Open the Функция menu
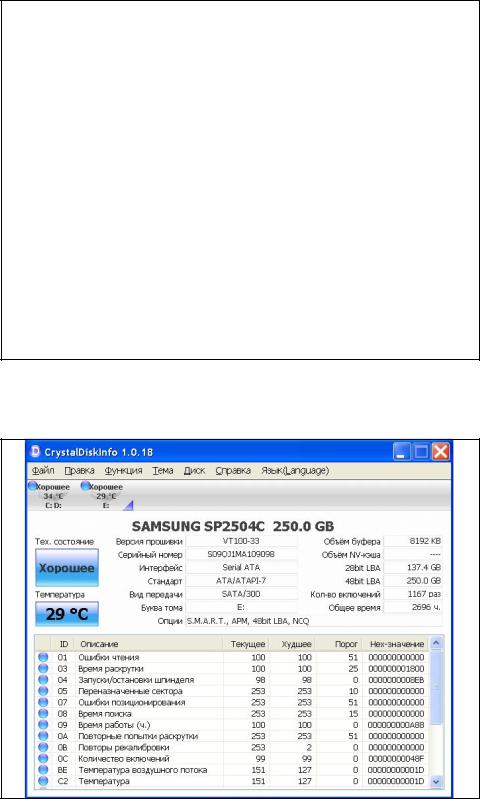 [x=123, y=470]
